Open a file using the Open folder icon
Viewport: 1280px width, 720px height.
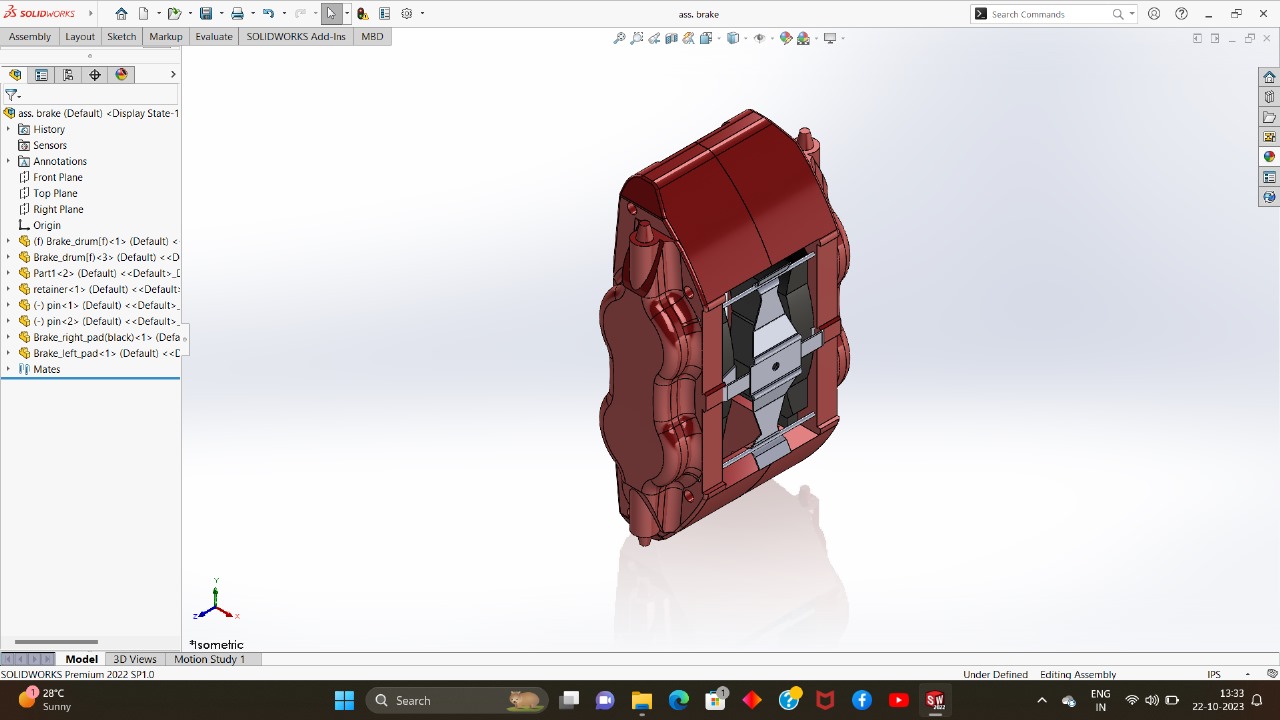pyautogui.click(x=174, y=14)
